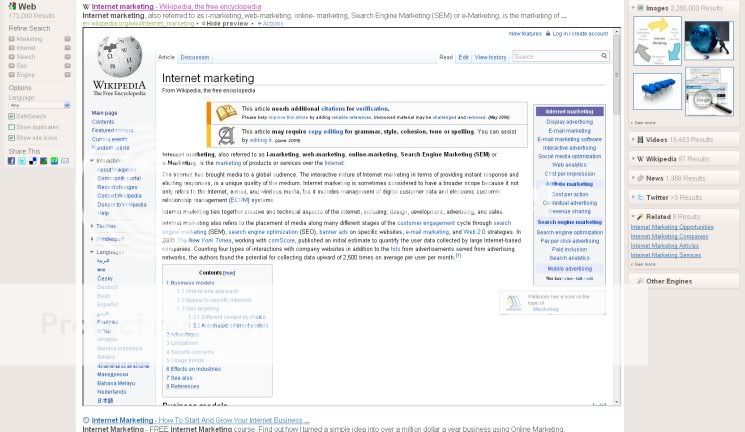Open the globe image thumbnail in Images
This screenshot has width=745, height=432.
(709, 40)
